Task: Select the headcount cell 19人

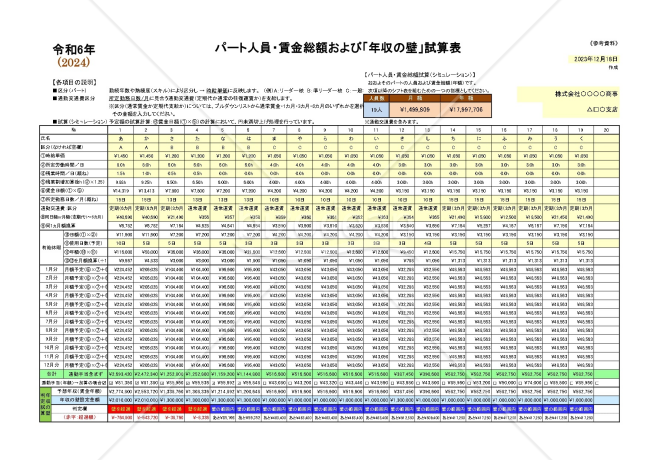Action: pyautogui.click(x=376, y=110)
